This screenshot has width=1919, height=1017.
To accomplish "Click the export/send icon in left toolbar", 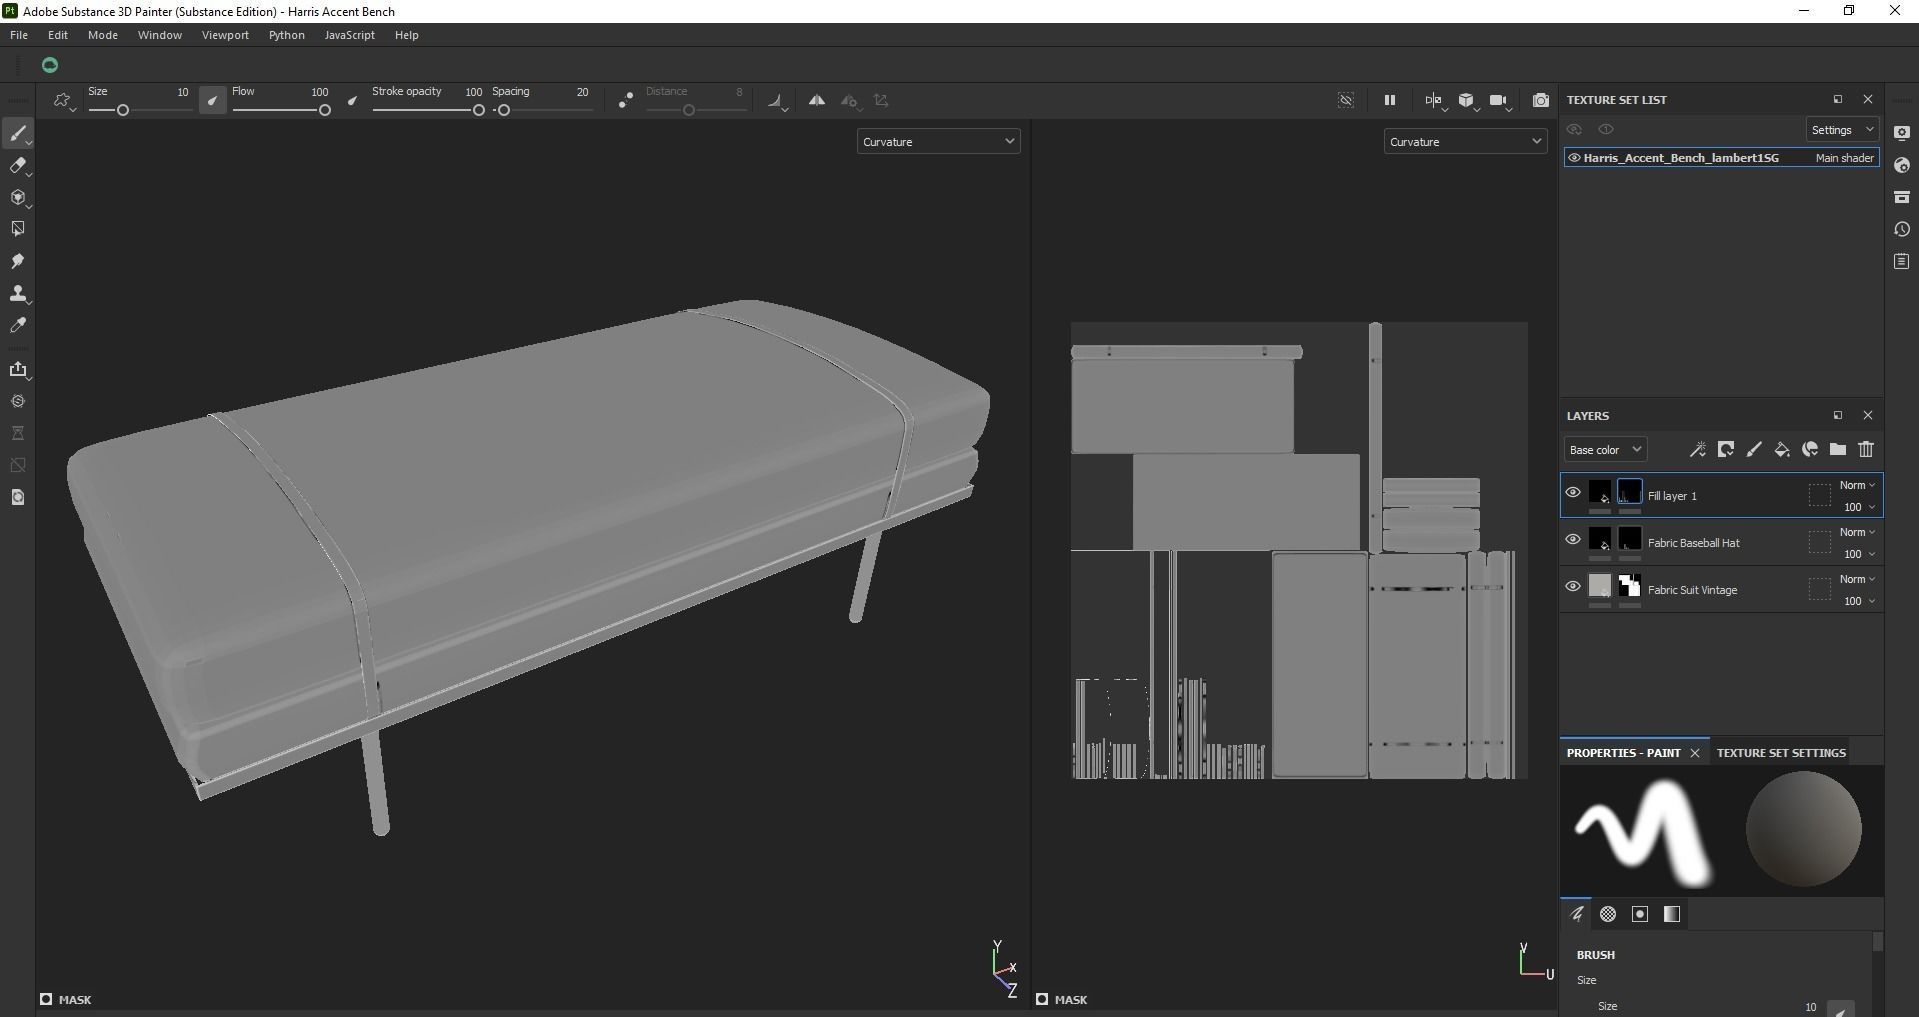I will [18, 370].
